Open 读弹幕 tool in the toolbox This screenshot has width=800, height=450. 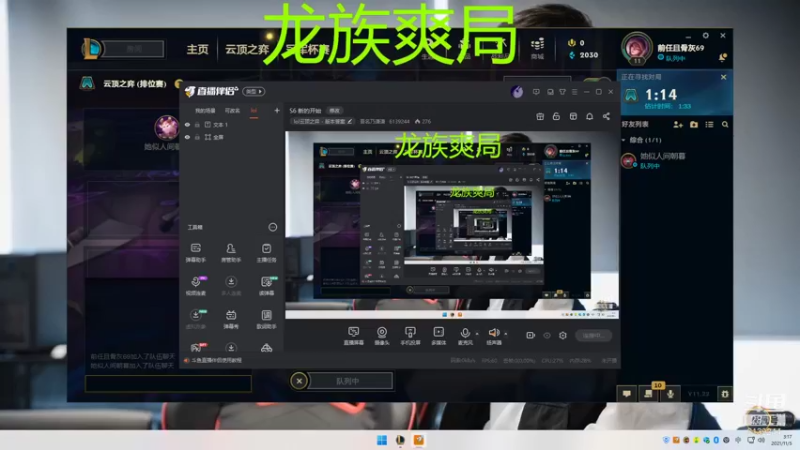click(x=266, y=286)
